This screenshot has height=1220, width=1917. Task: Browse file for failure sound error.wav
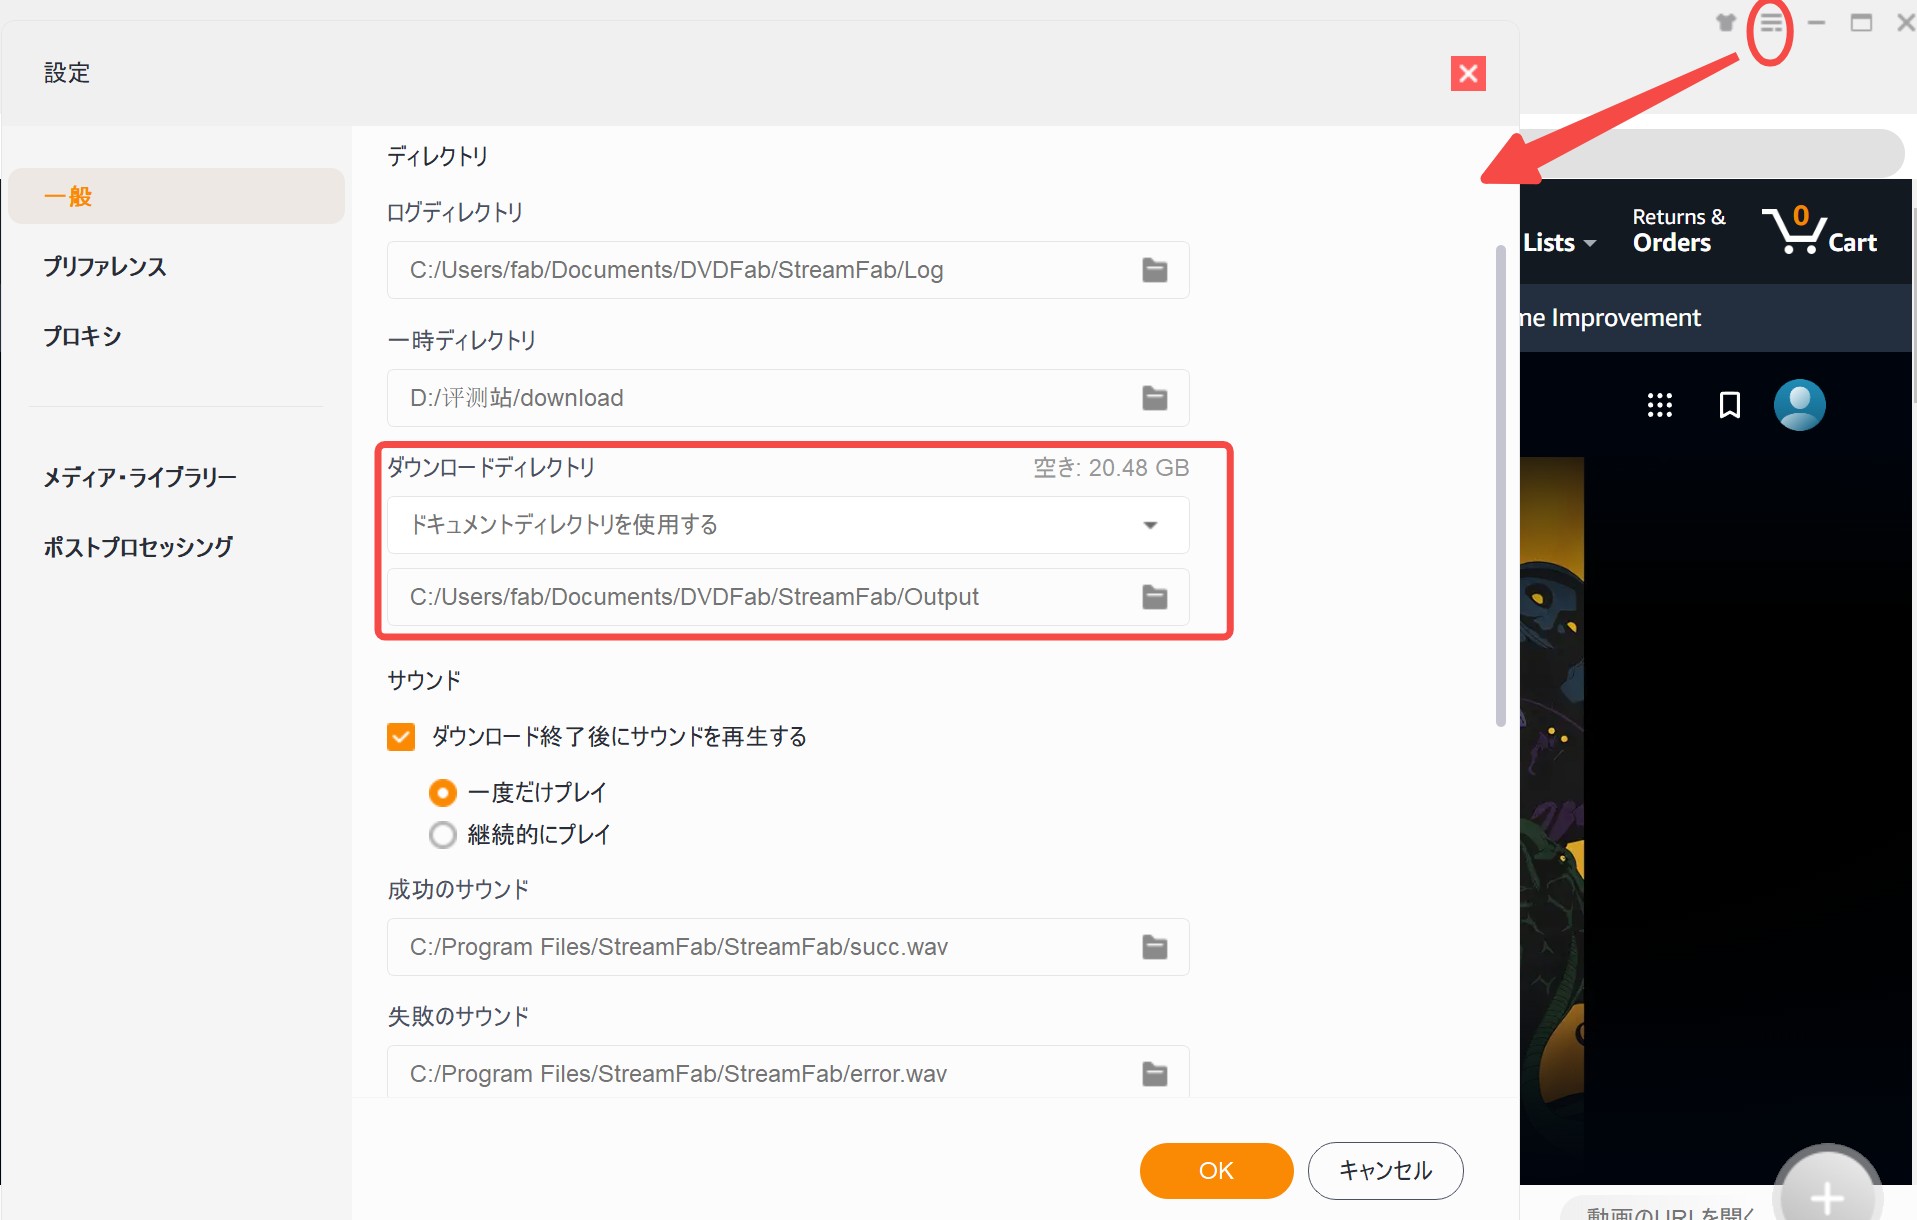pos(1155,1074)
